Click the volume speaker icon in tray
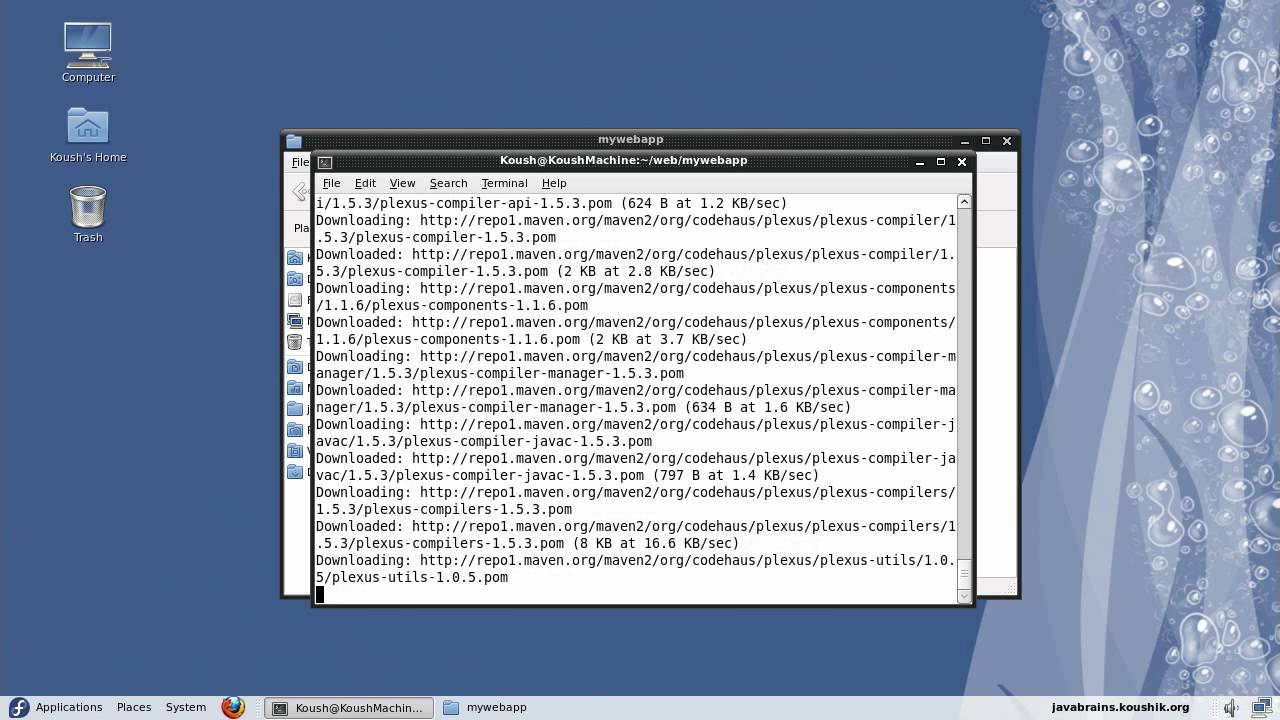Image resolution: width=1280 pixels, height=720 pixels. [x=1232, y=708]
